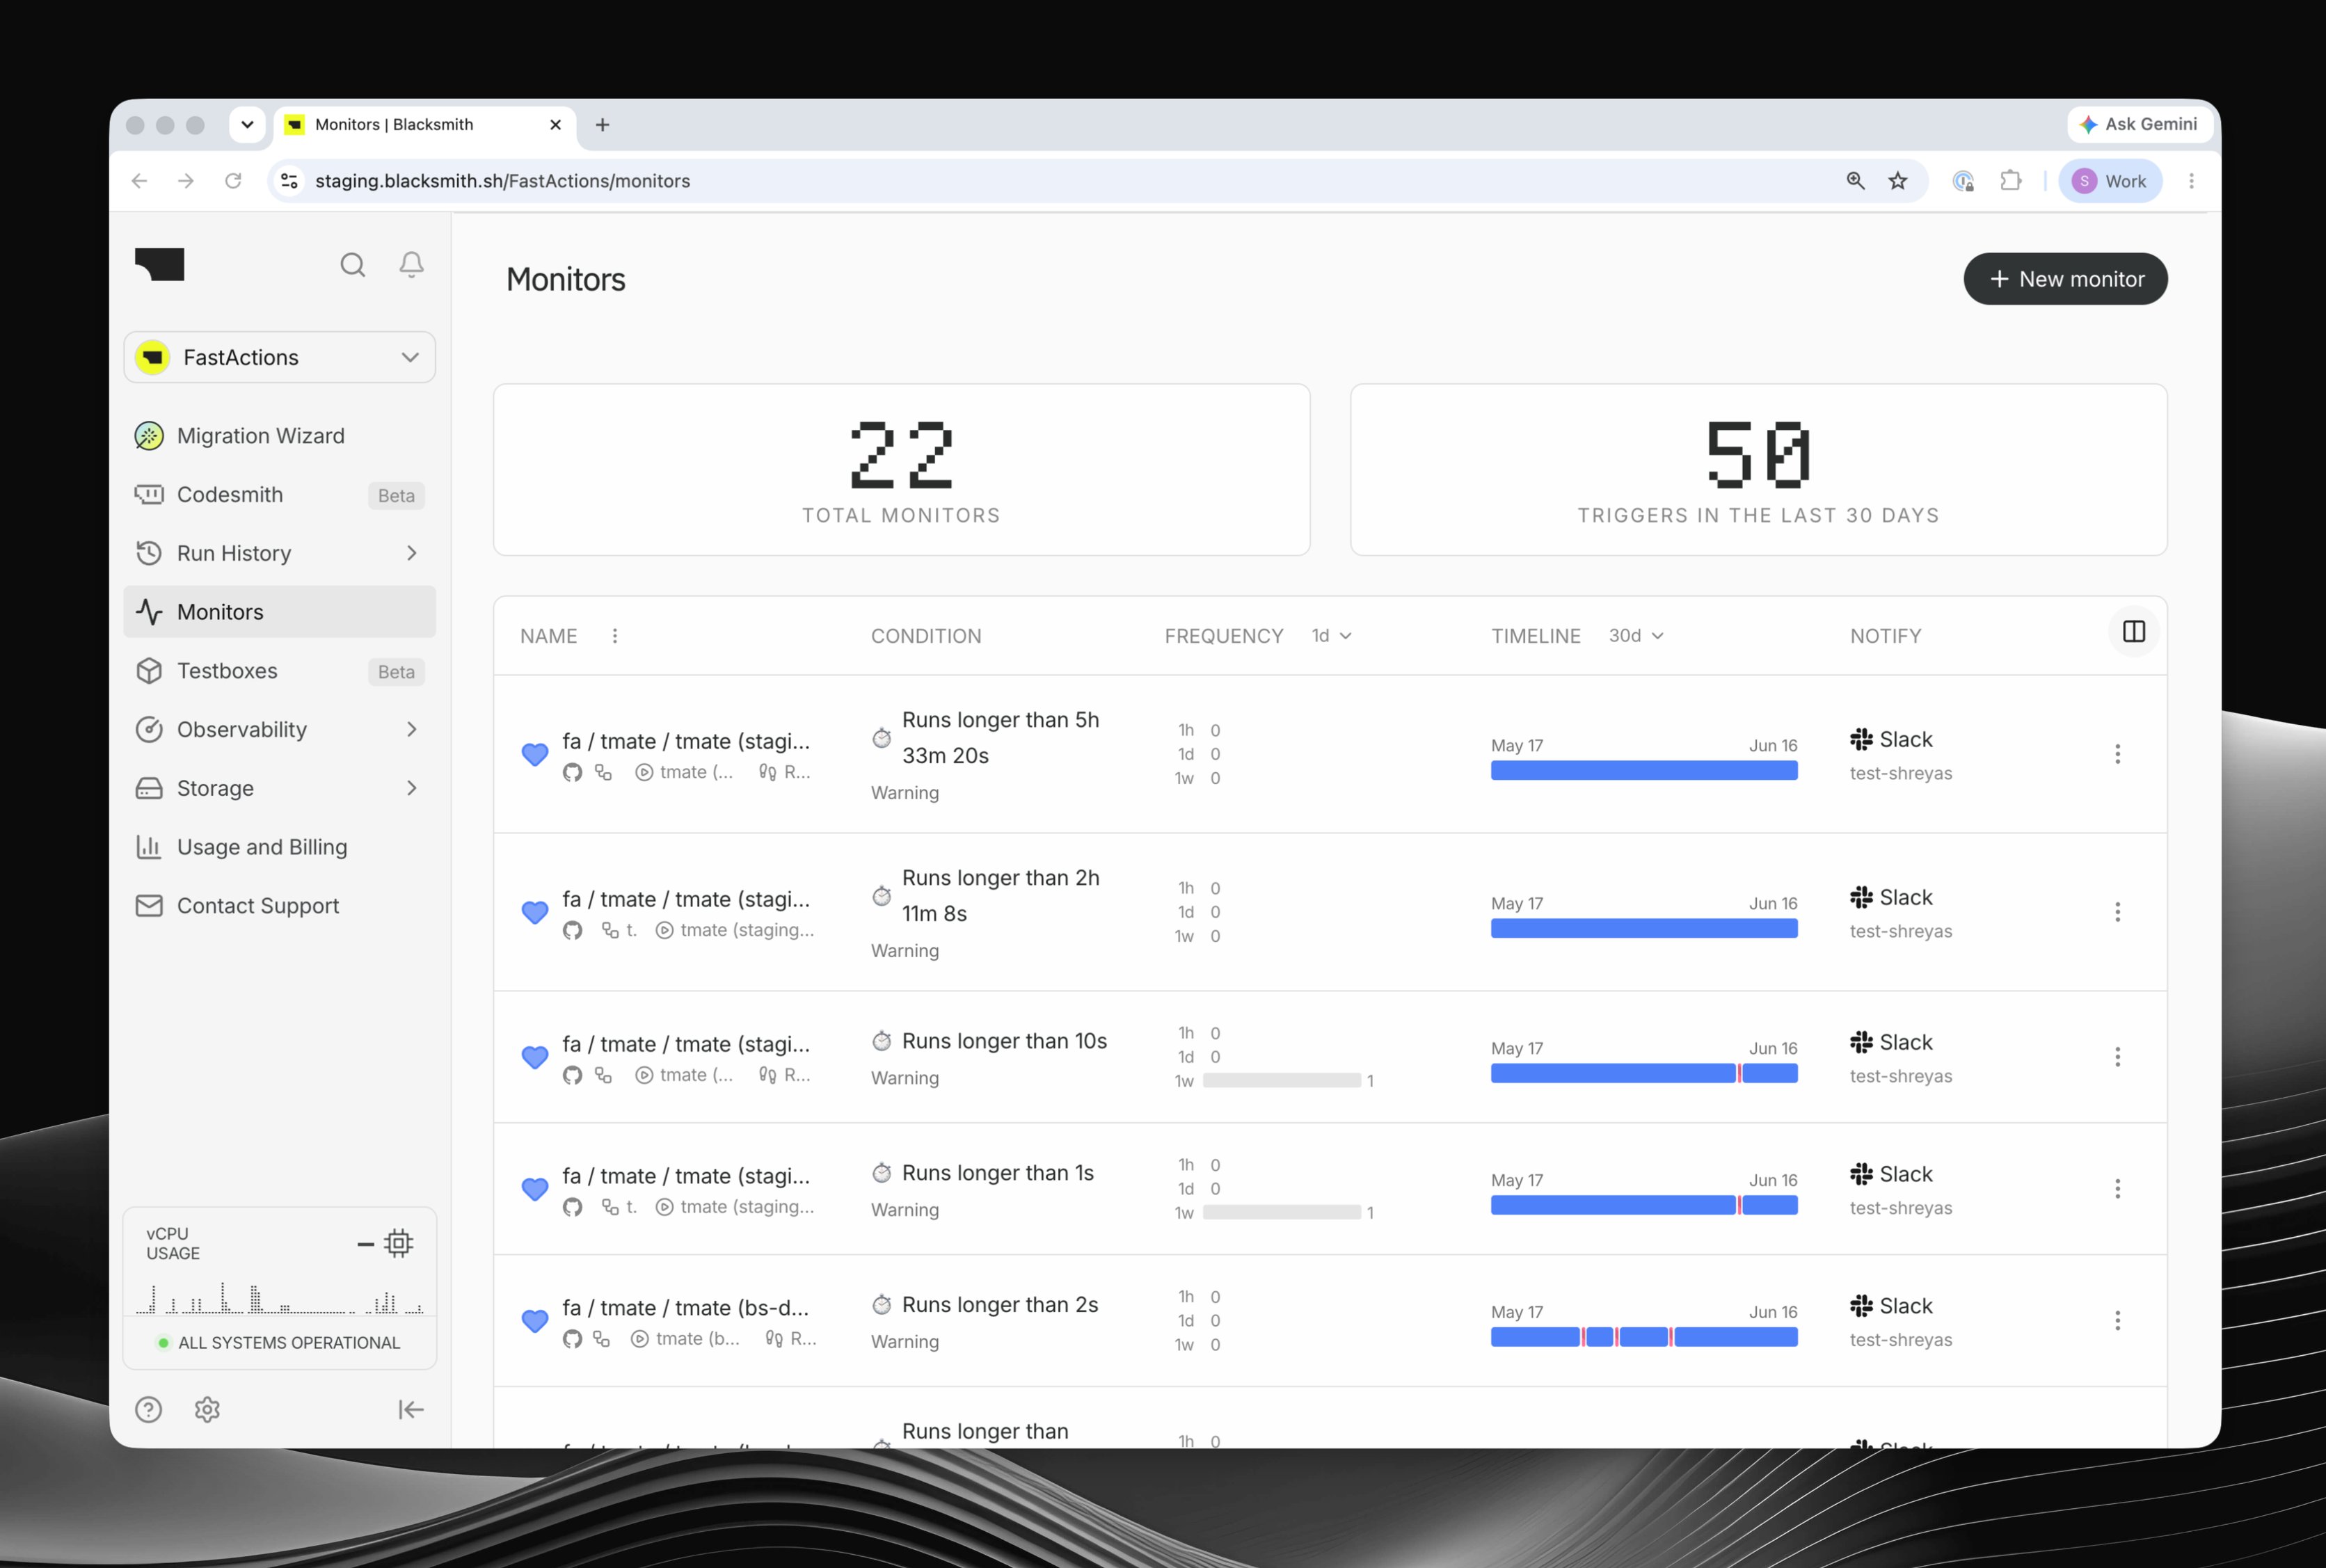2326x1568 pixels.
Task: Open row menu for Runs longer than 2s
Action: click(x=2117, y=1321)
